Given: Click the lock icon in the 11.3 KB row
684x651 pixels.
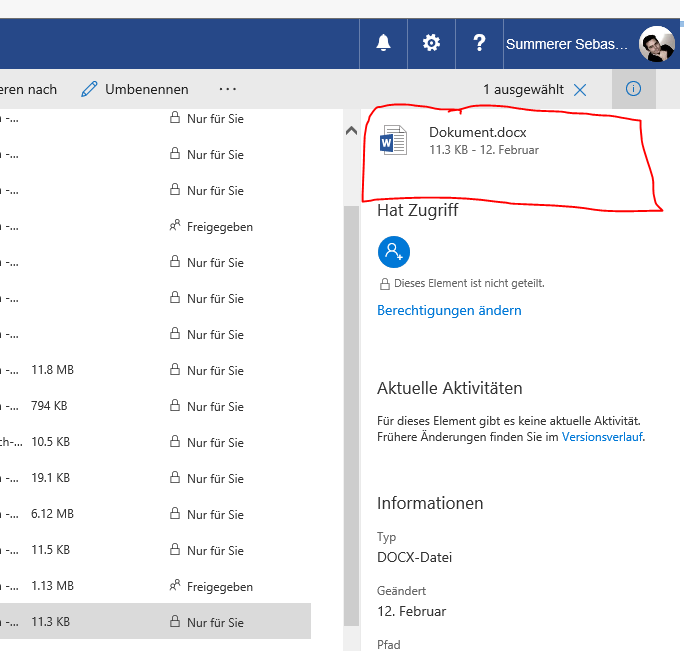Looking at the screenshot, I should pyautogui.click(x=174, y=621).
